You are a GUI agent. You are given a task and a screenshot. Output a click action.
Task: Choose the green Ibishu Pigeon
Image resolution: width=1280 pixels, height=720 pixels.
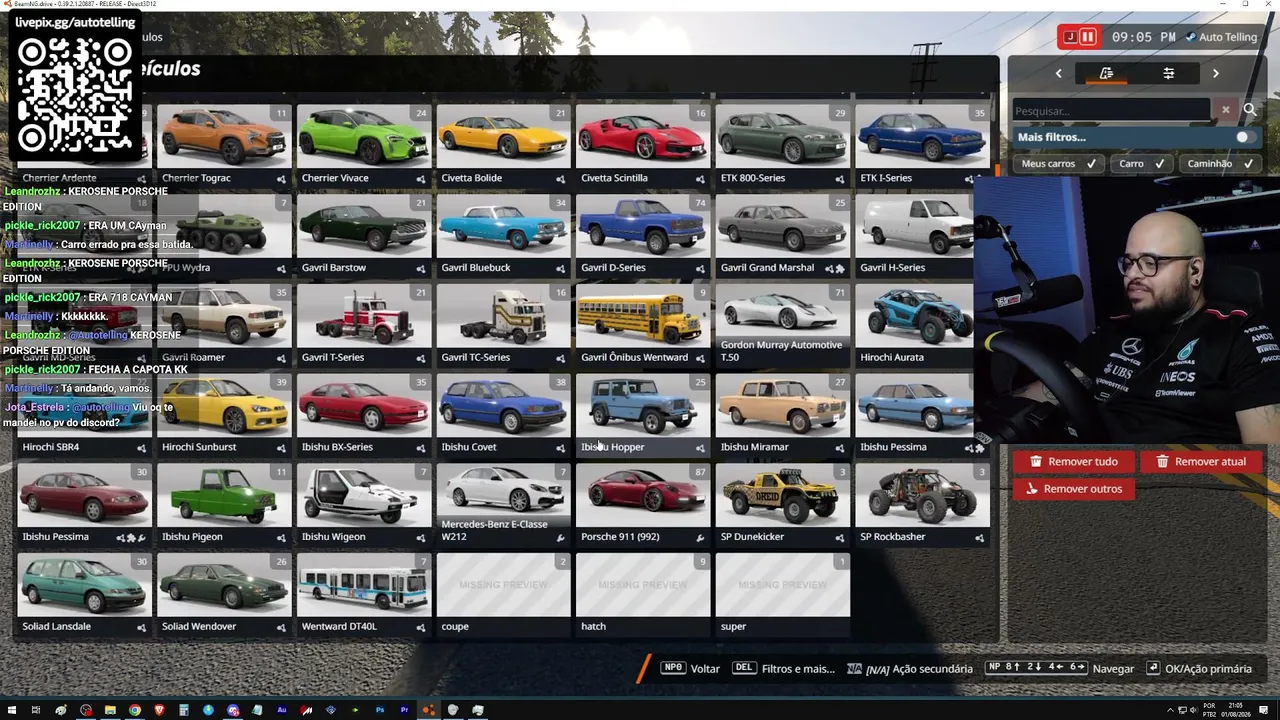224,505
